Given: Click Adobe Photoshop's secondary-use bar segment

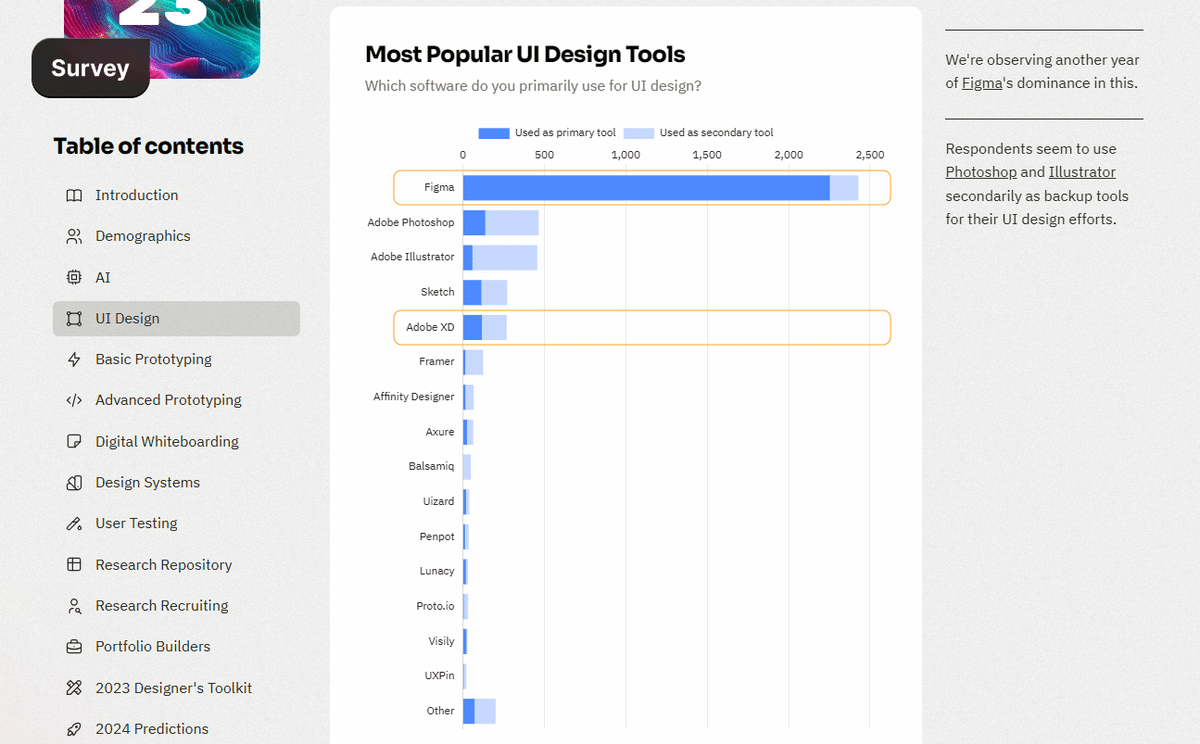Looking at the screenshot, I should pos(512,222).
